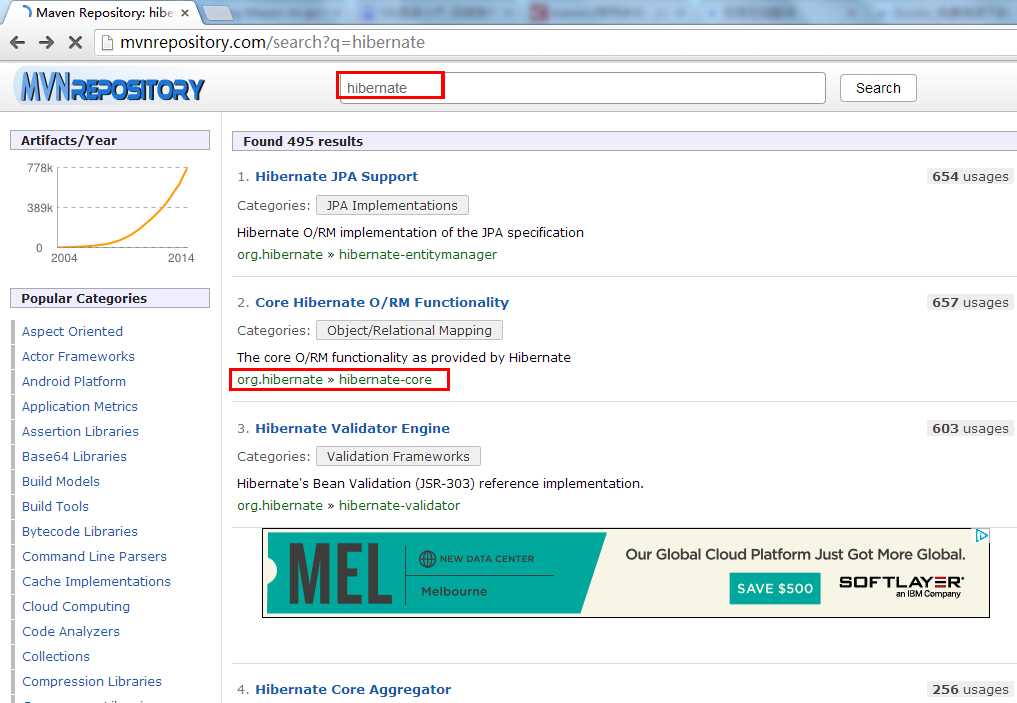The image size is (1017, 703).
Task: Open Object/Relational Mapping category
Action: point(409,331)
